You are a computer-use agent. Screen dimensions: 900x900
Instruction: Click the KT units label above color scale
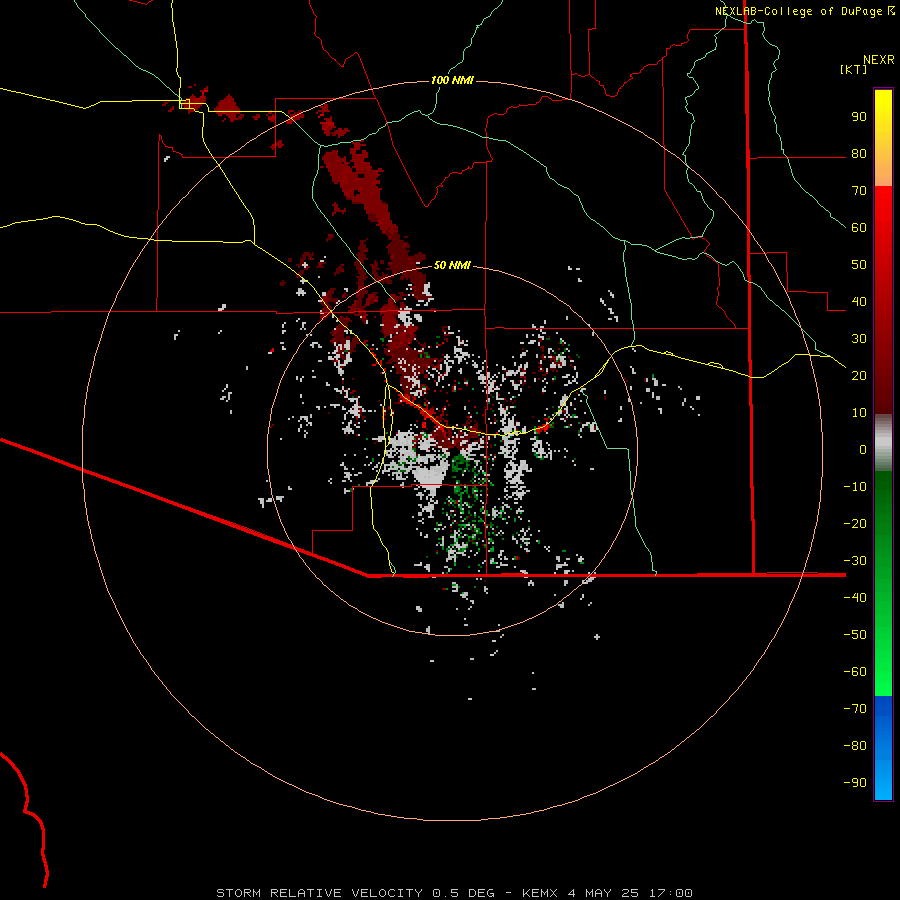click(x=854, y=69)
